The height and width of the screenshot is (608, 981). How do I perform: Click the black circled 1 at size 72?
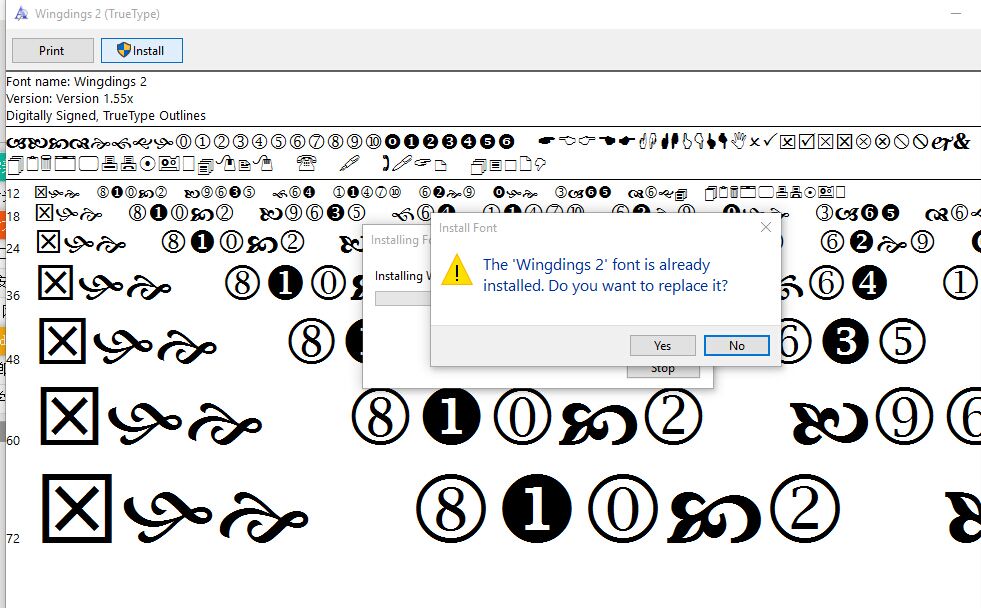[537, 508]
